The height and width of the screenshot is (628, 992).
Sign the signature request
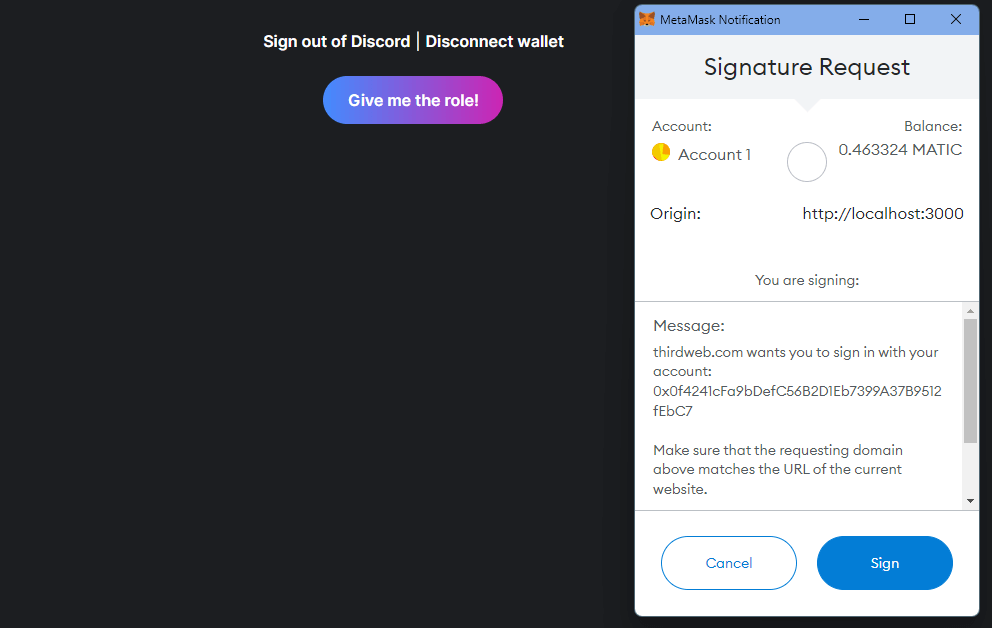tap(884, 563)
